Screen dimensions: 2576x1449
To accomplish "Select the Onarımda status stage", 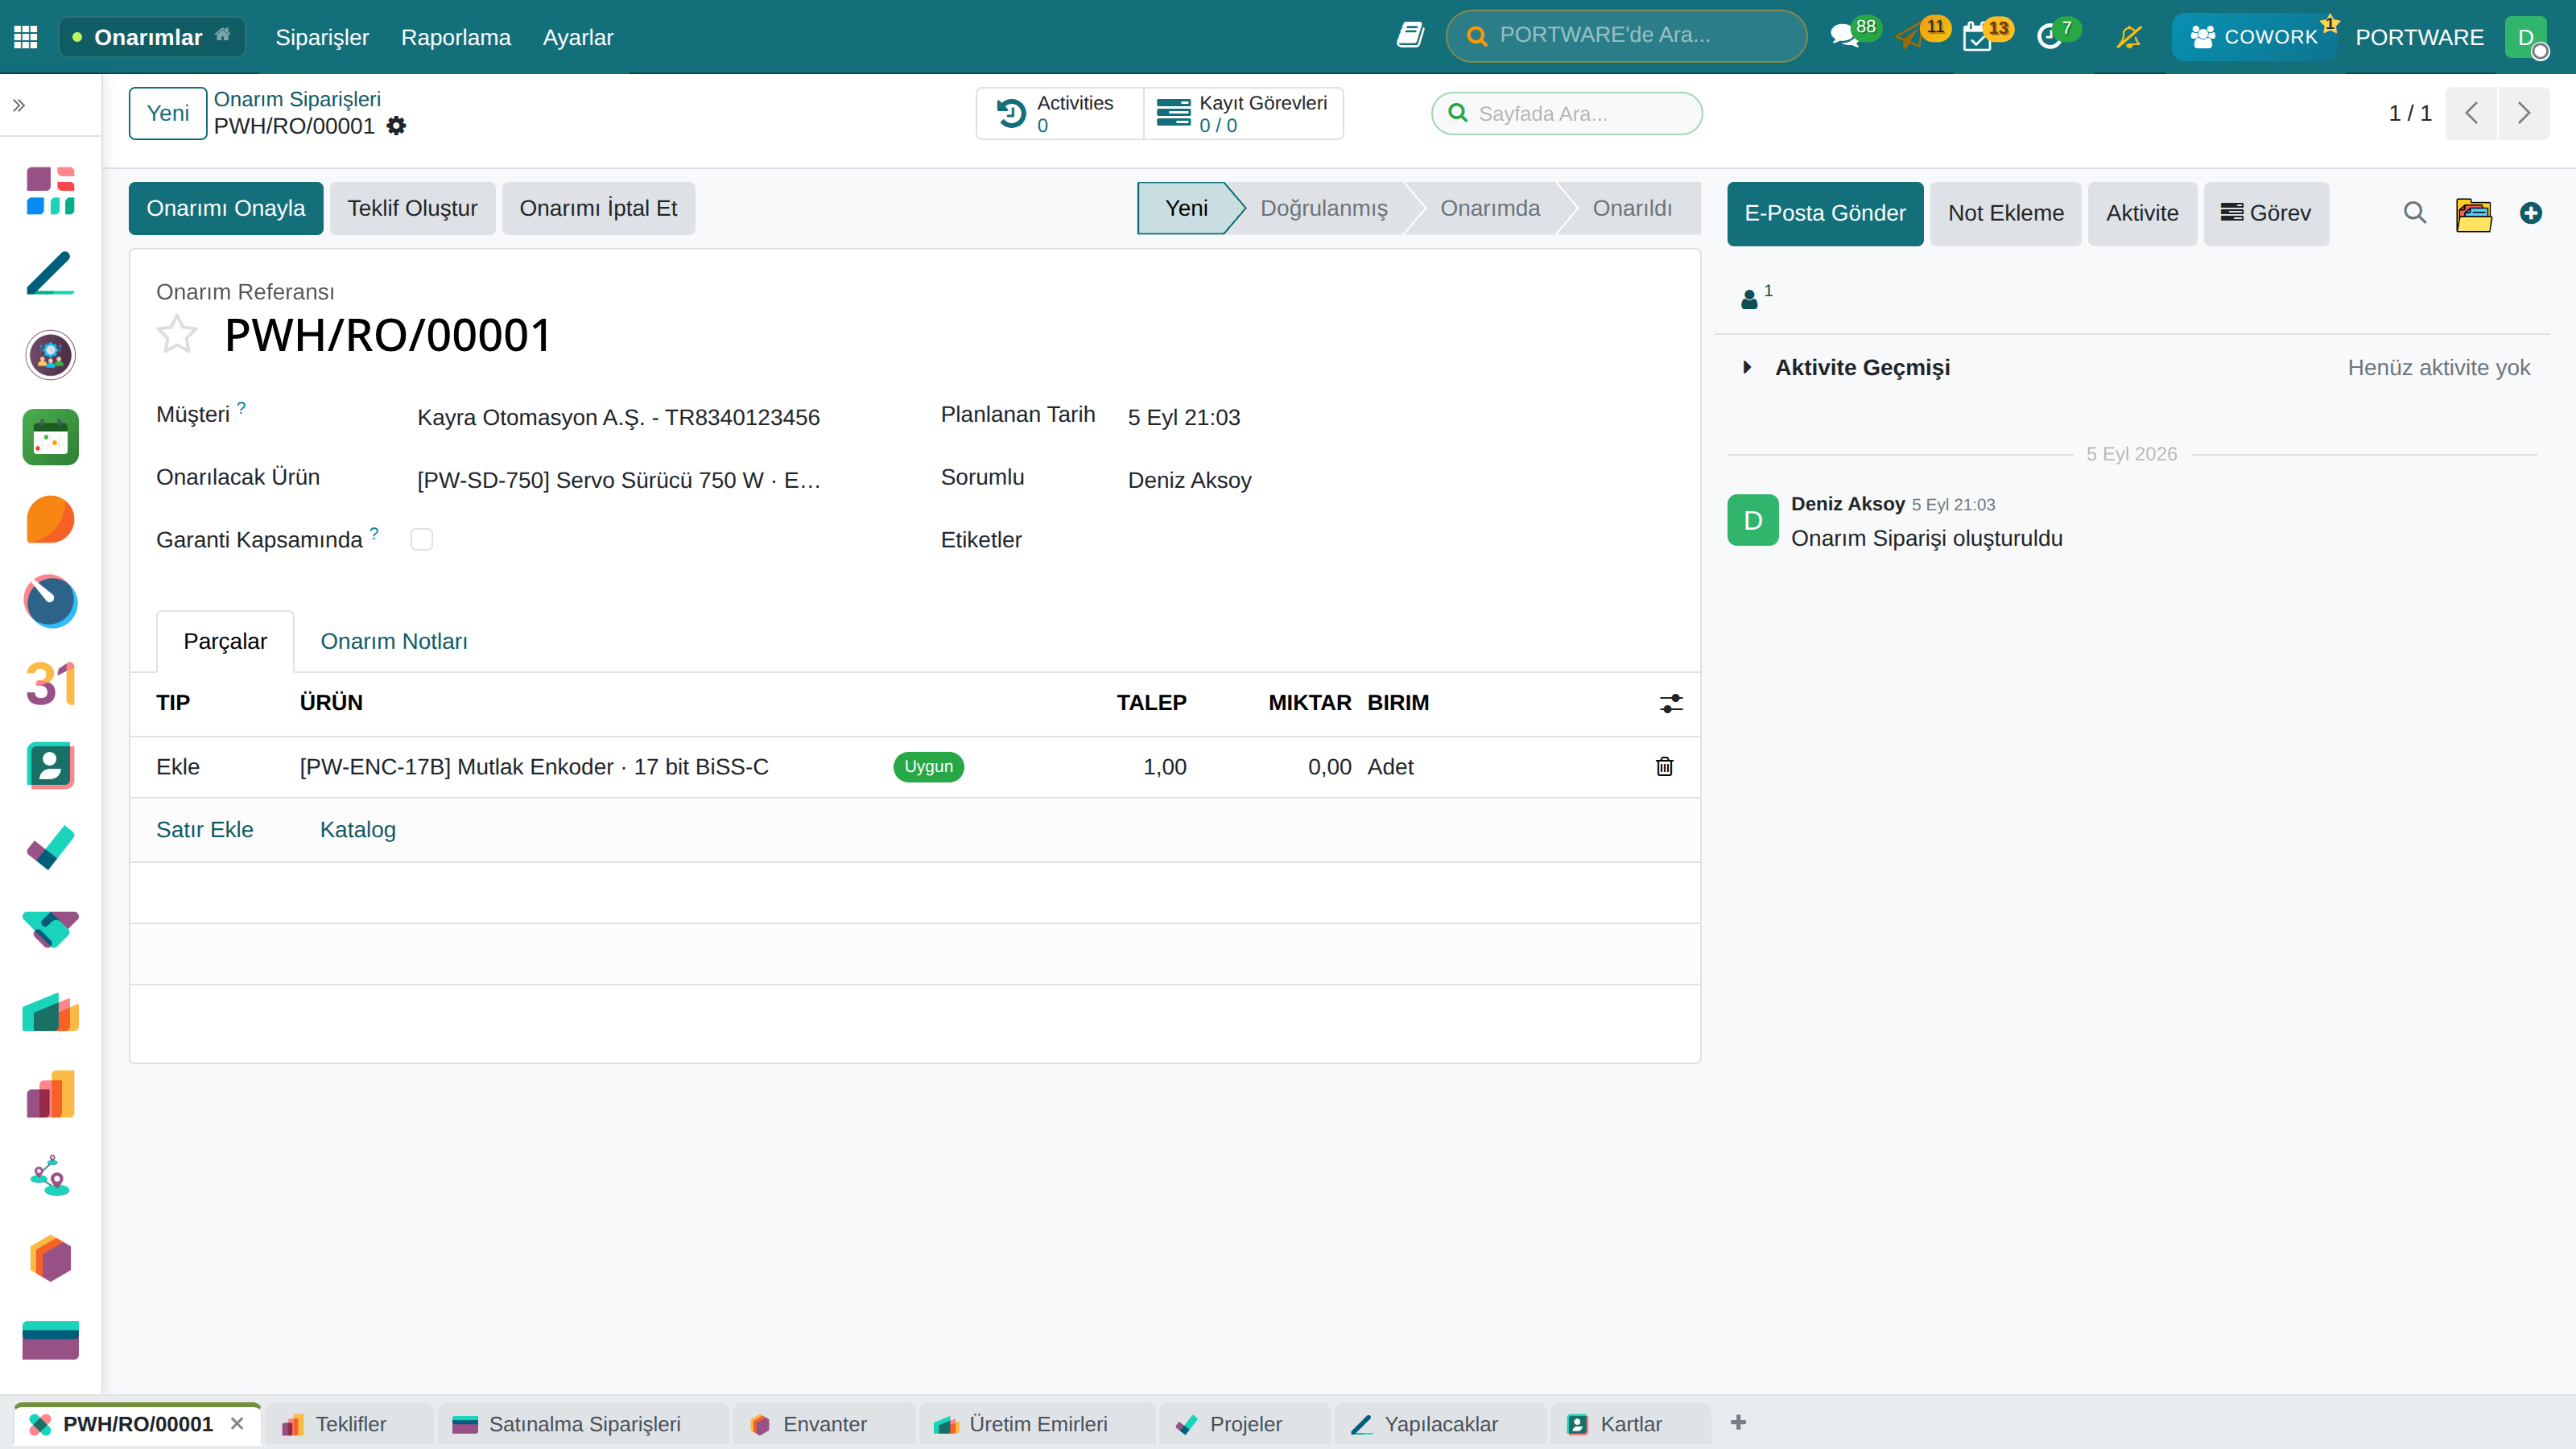I will pyautogui.click(x=1490, y=208).
